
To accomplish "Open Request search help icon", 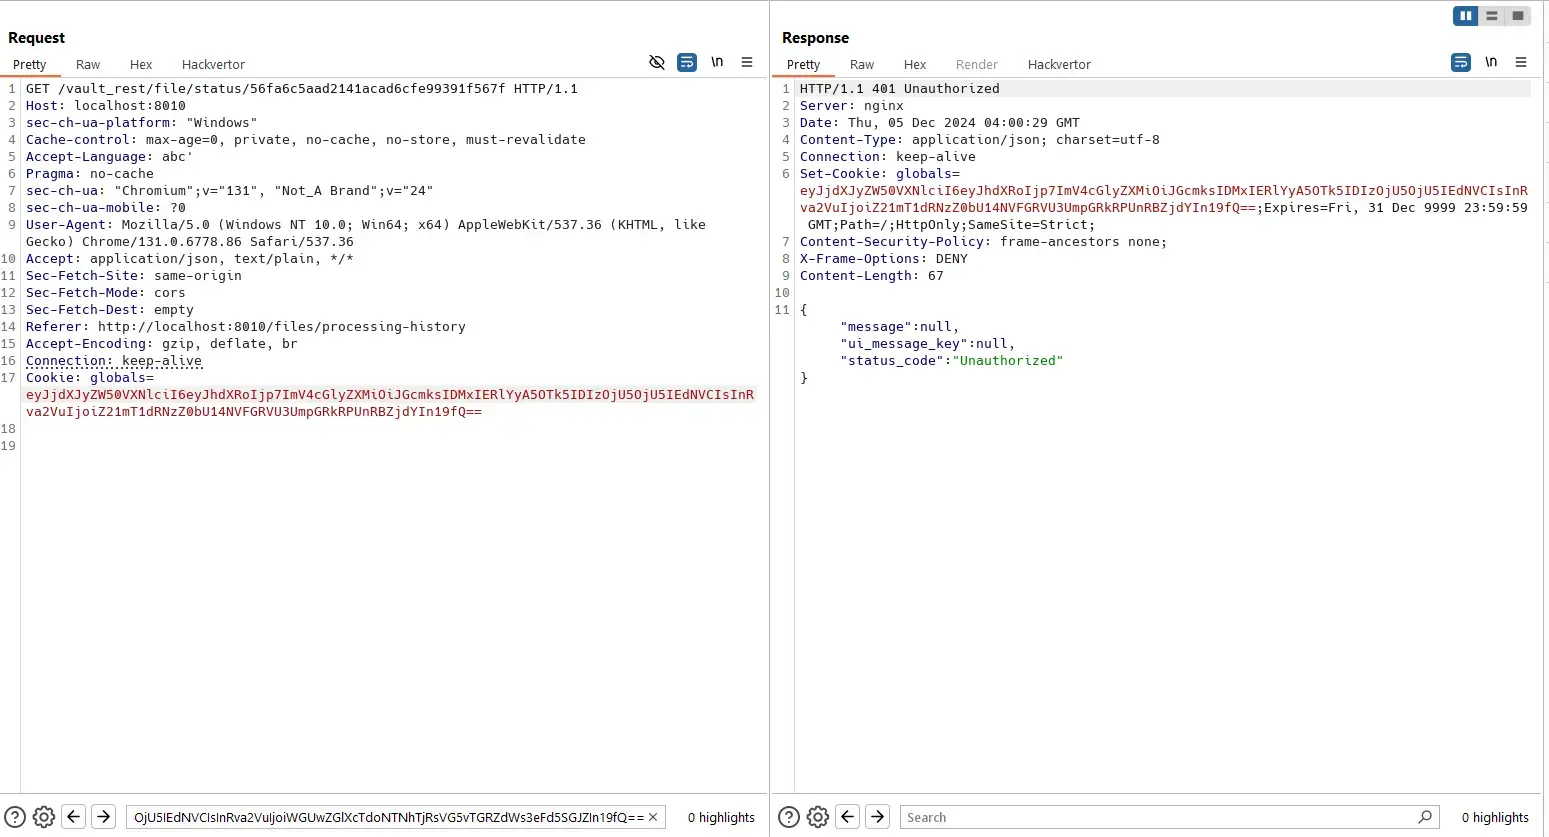I will coord(15,817).
